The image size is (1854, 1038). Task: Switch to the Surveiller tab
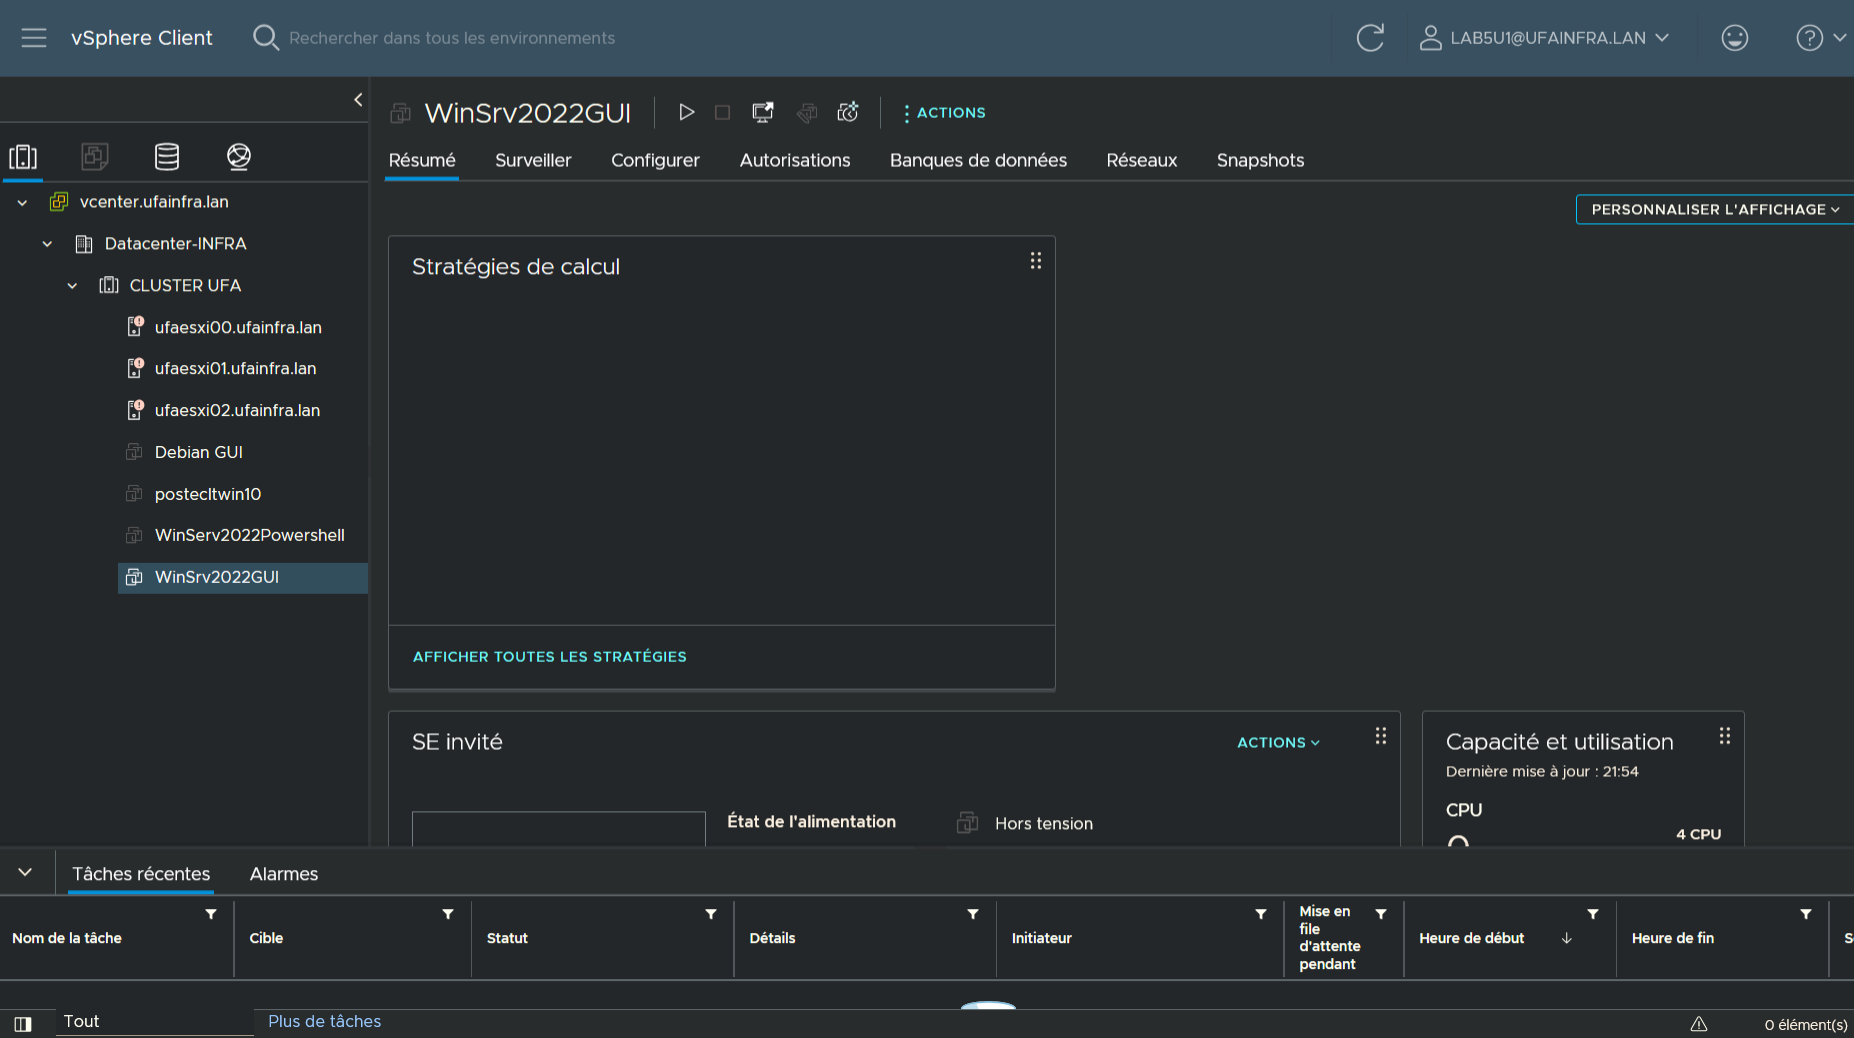click(x=533, y=160)
